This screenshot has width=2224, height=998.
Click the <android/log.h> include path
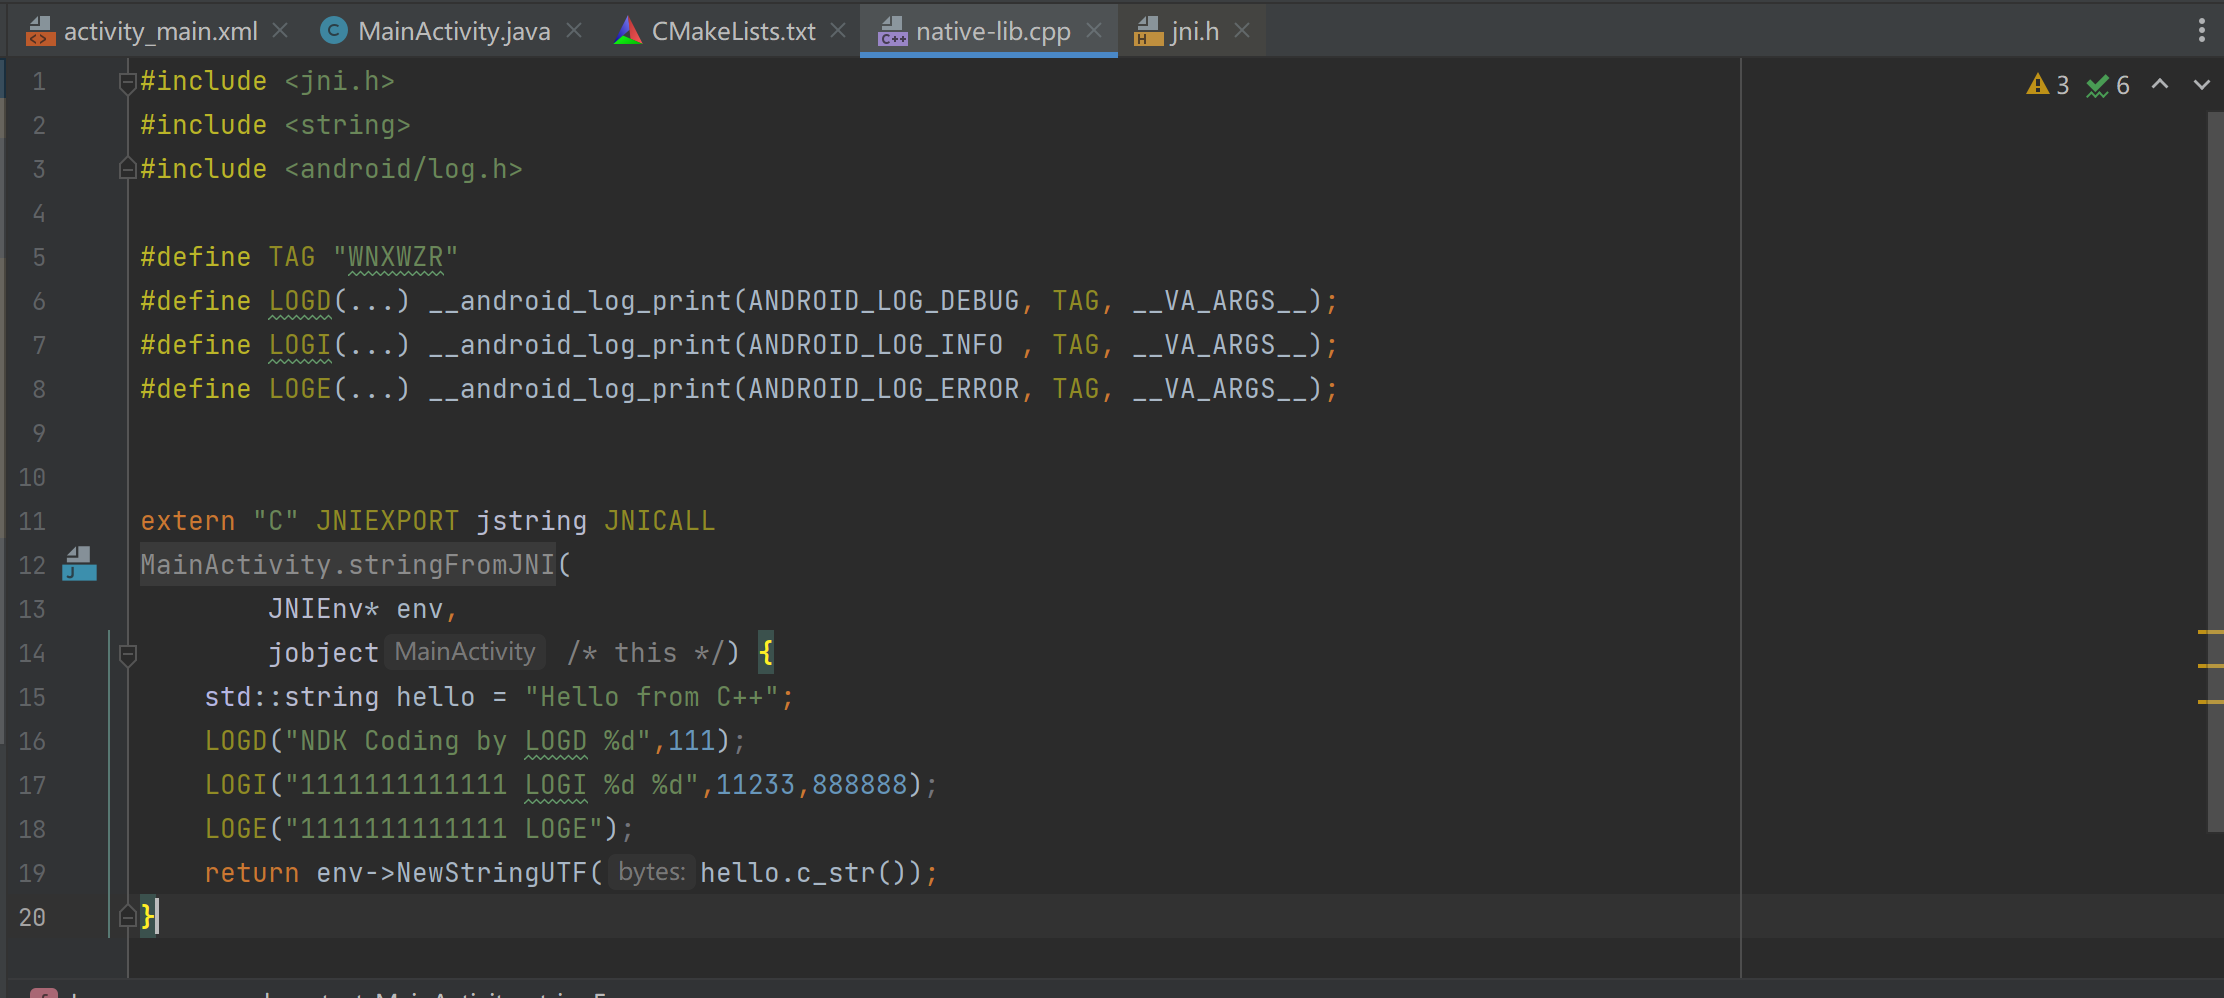pos(404,169)
